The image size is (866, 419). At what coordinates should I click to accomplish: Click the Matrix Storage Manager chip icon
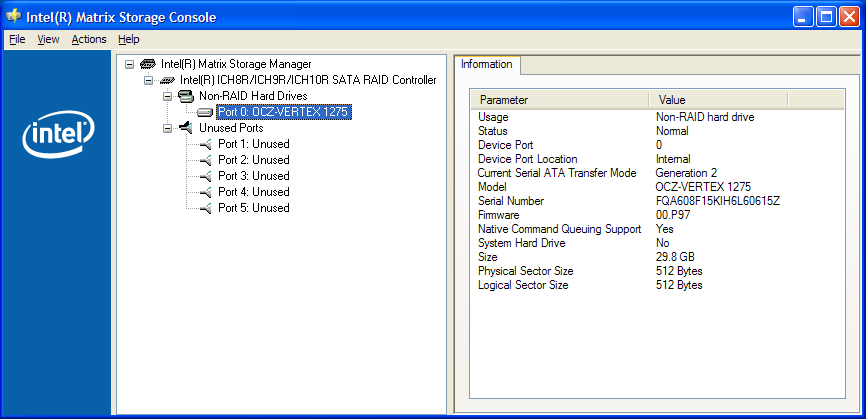pos(148,64)
